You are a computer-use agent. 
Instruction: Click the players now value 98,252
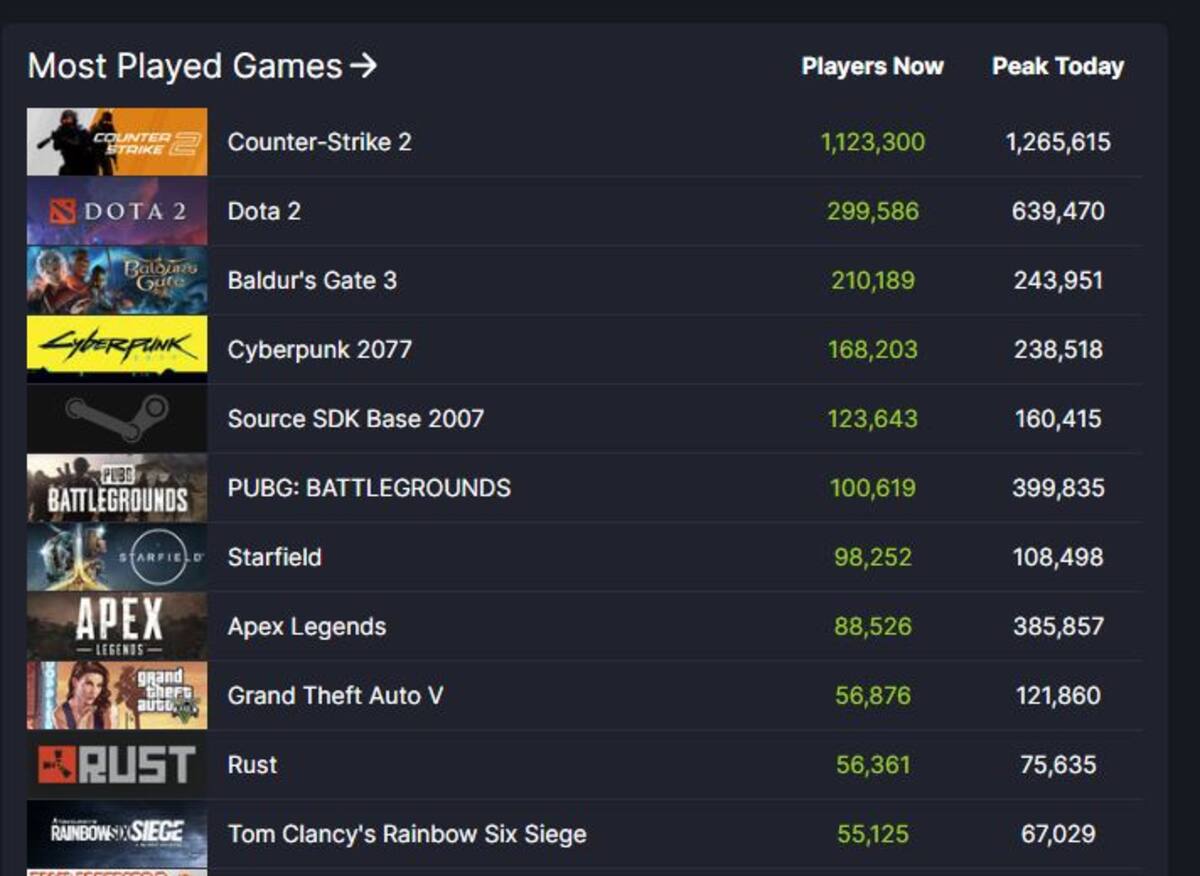(873, 557)
